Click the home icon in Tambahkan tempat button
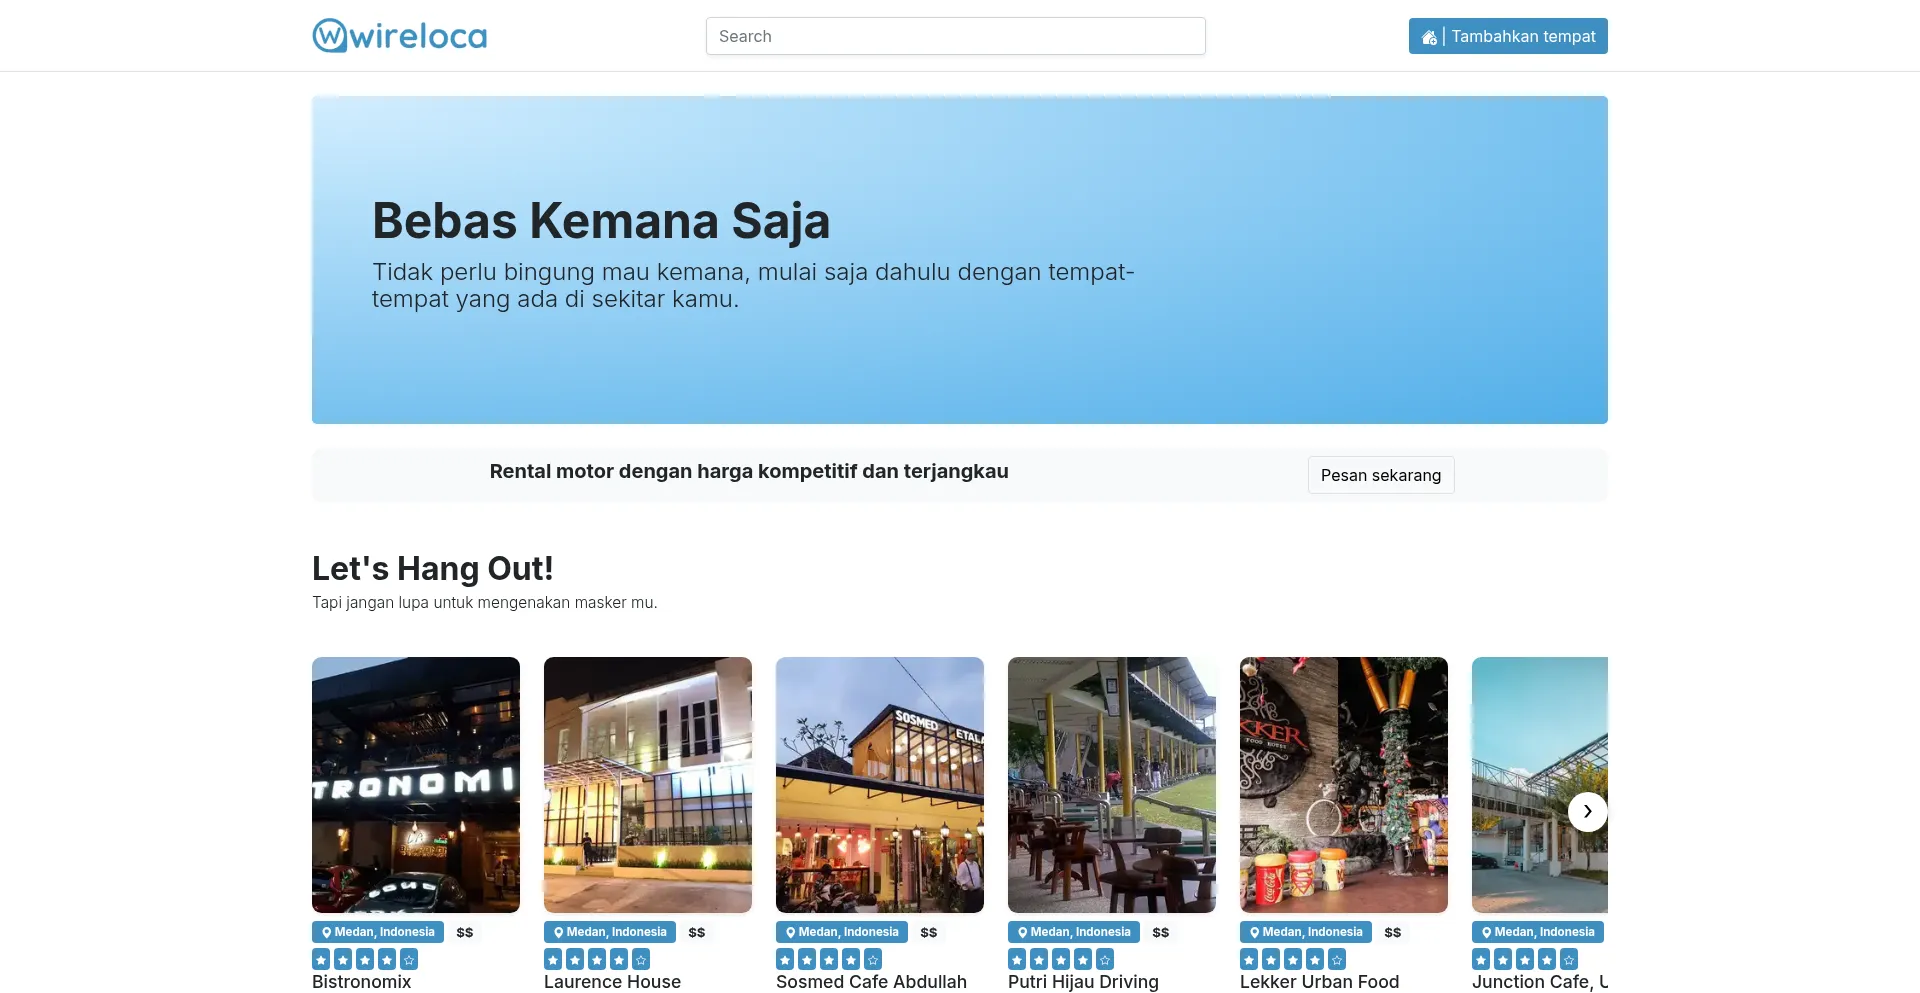 (x=1428, y=36)
